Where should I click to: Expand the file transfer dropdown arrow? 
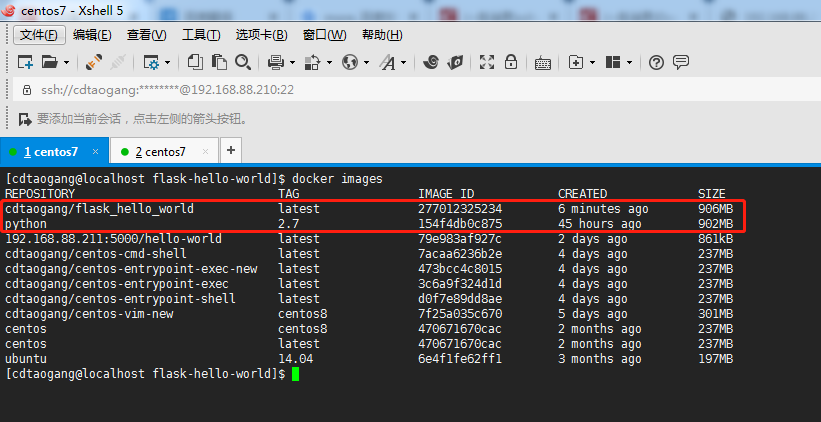tap(329, 63)
